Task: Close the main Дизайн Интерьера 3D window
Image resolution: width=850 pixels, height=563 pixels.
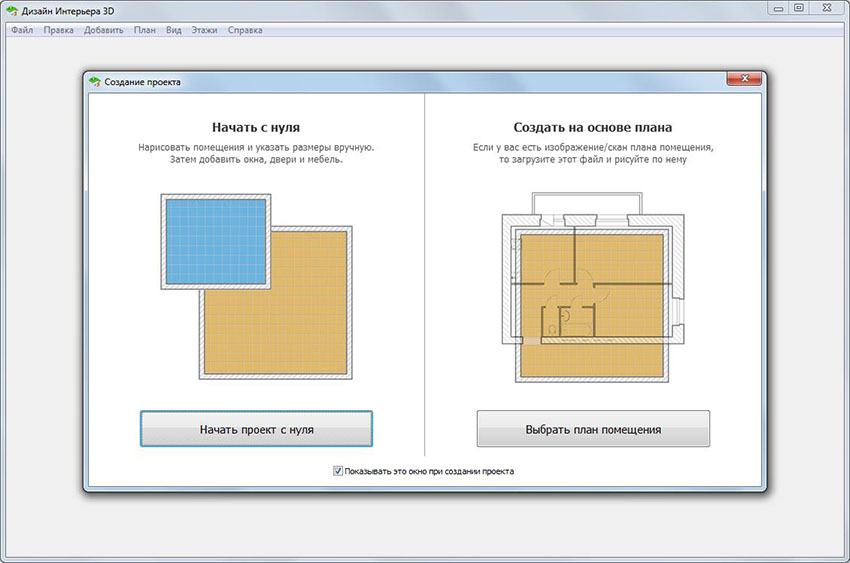Action: [828, 8]
